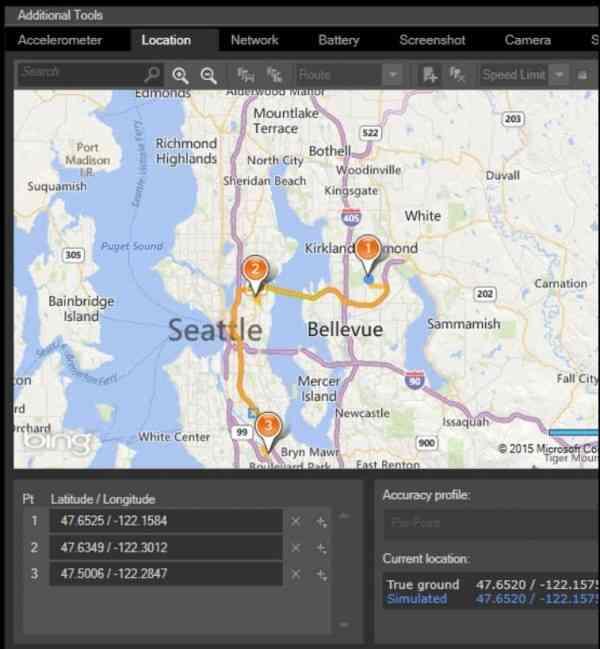Open the Accuracy profile dropdown
The width and height of the screenshot is (600, 649).
[x=490, y=522]
